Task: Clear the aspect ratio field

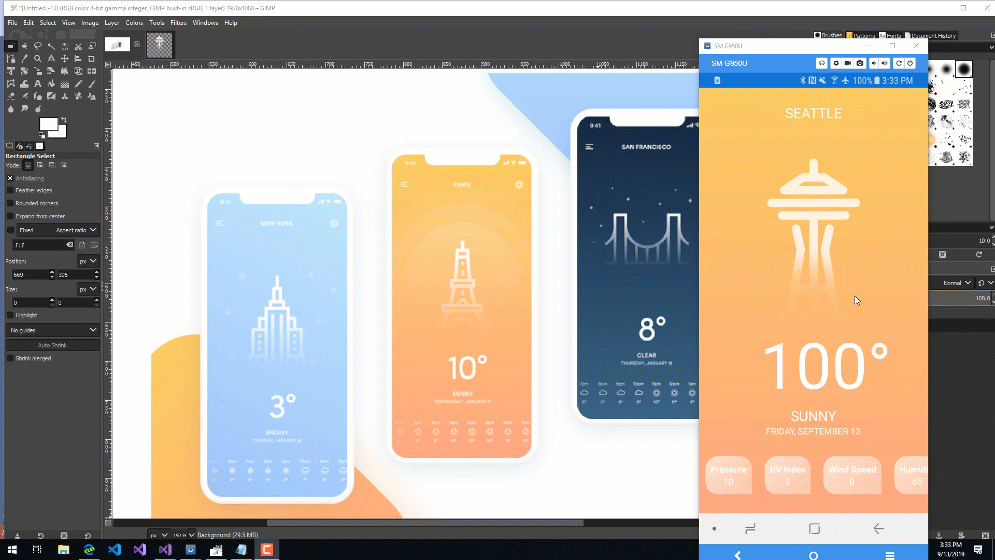Action: point(69,244)
